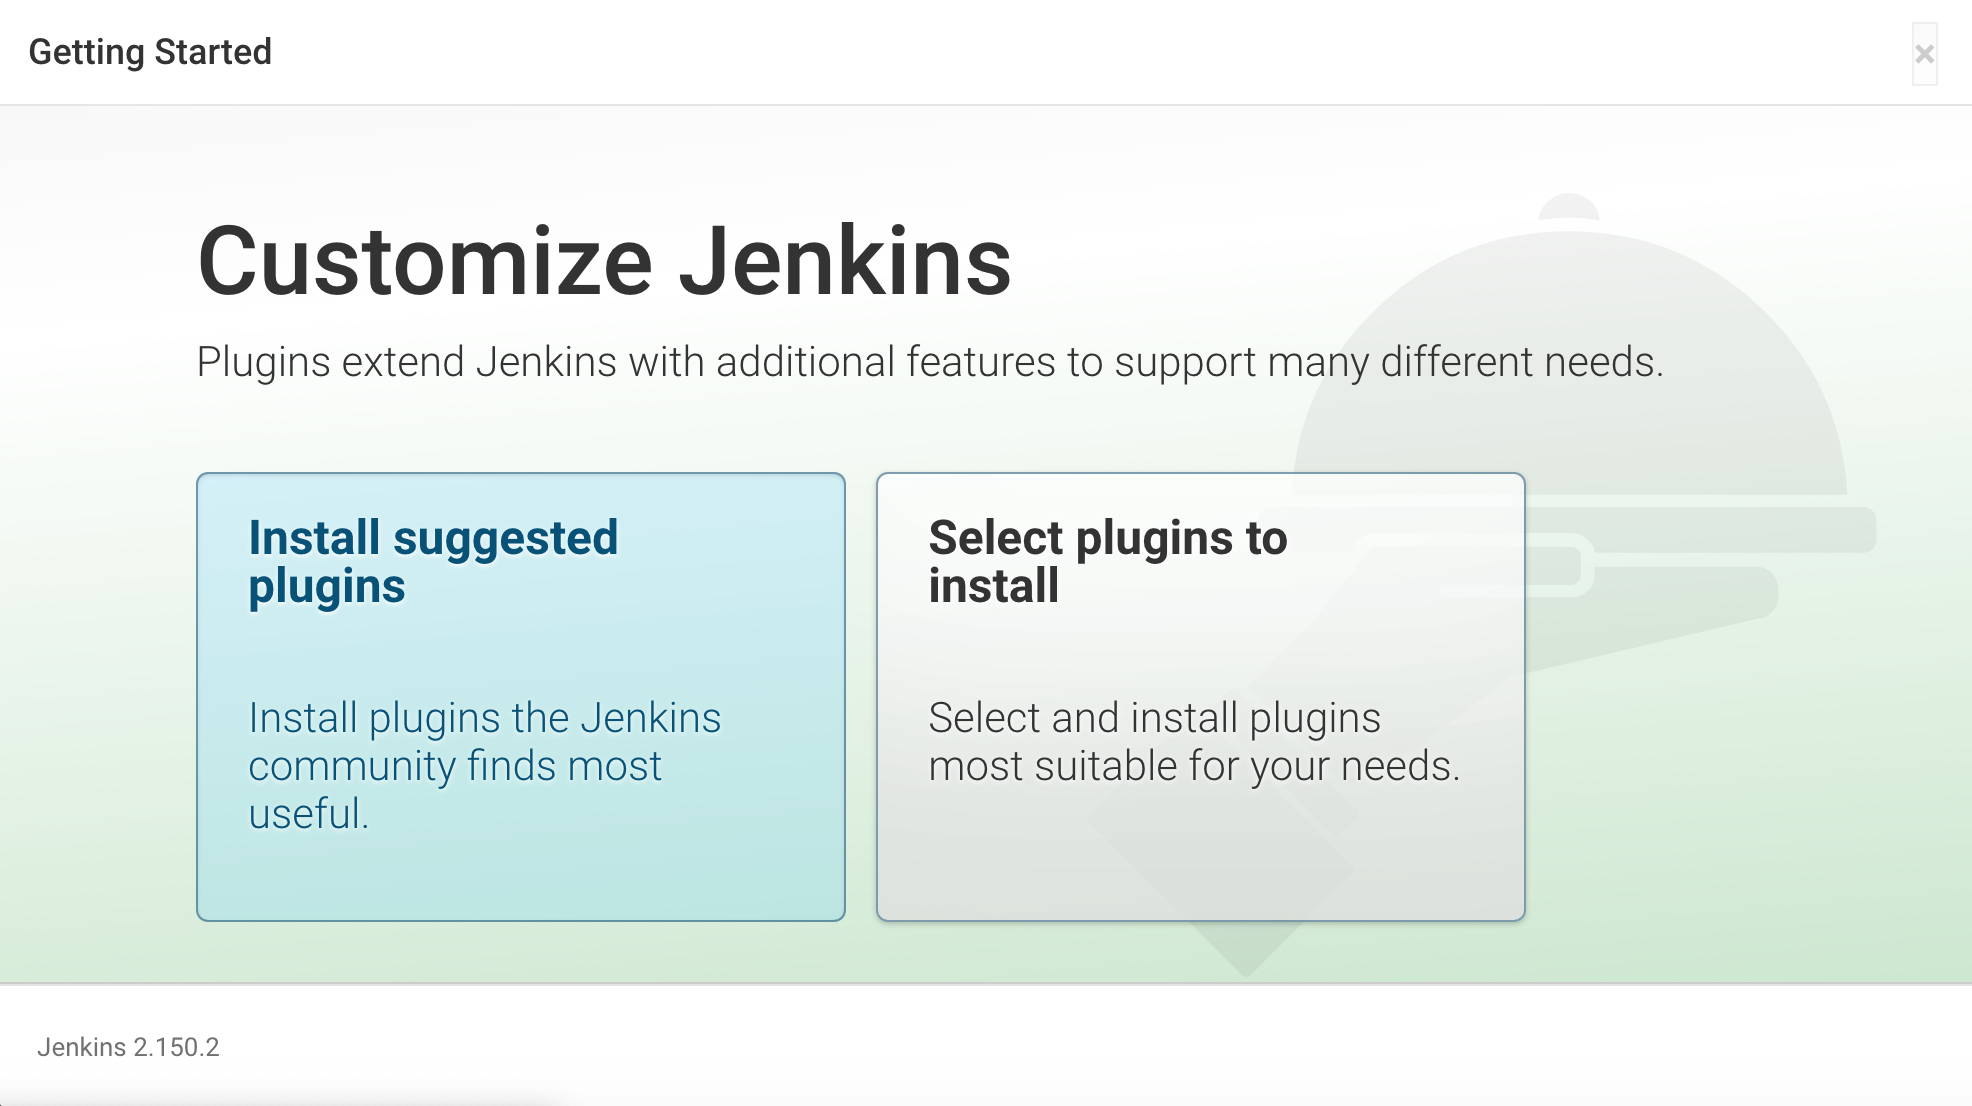Click the Jenkins 2.150.2 version label
The image size is (1972, 1106).
128,1047
